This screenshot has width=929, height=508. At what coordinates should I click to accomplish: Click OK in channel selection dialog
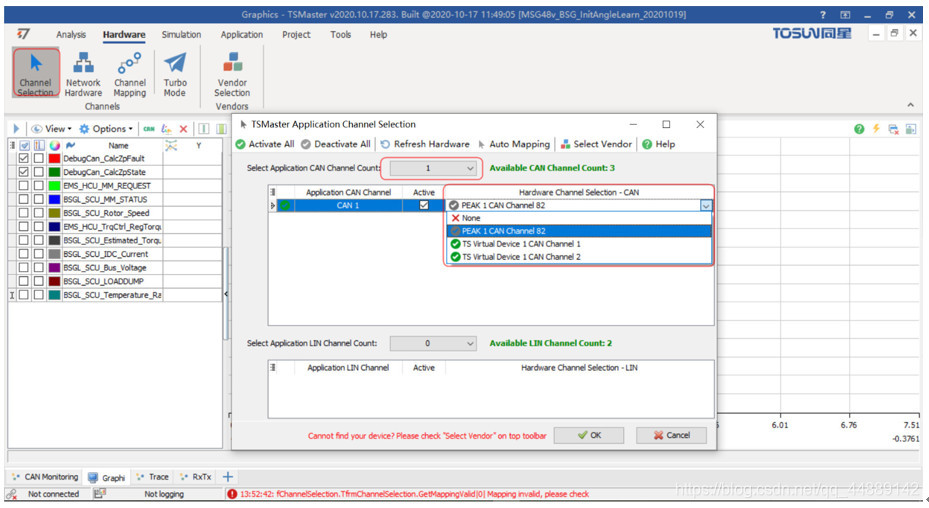coord(589,435)
